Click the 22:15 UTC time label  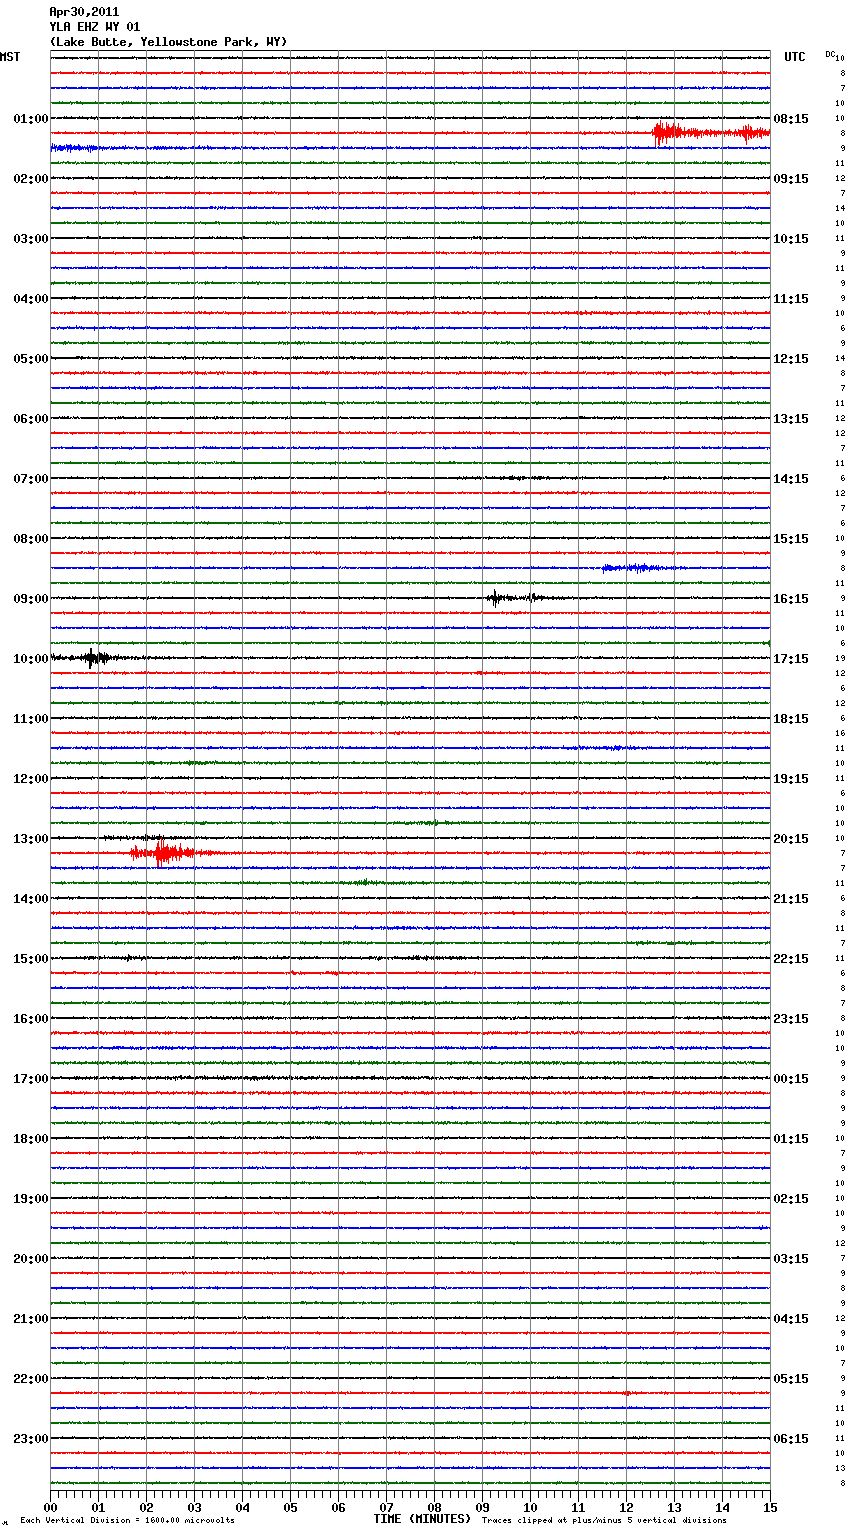791,959
